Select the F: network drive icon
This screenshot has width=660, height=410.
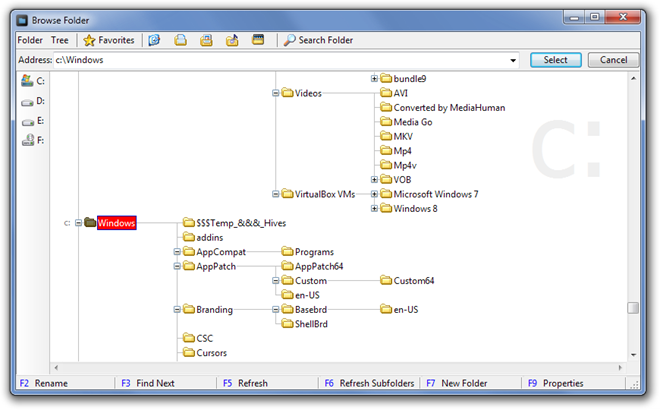(x=32, y=140)
